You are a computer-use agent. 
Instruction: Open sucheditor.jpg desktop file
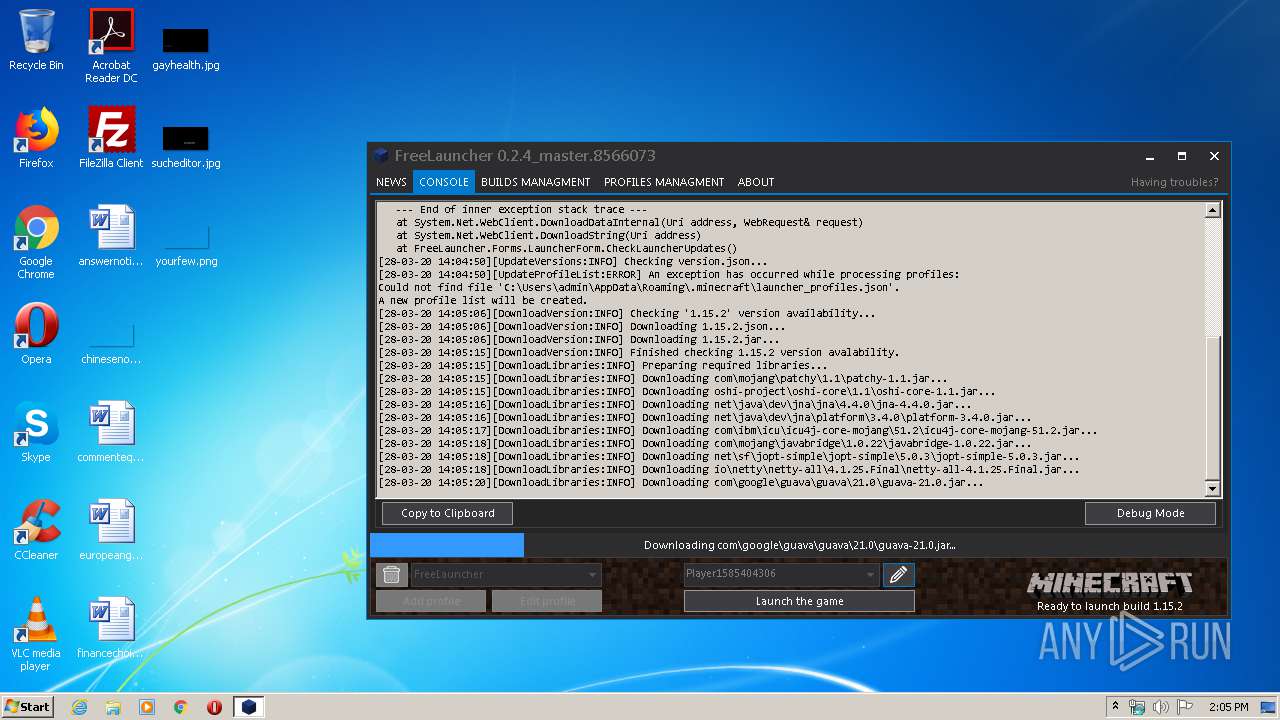coord(186,145)
